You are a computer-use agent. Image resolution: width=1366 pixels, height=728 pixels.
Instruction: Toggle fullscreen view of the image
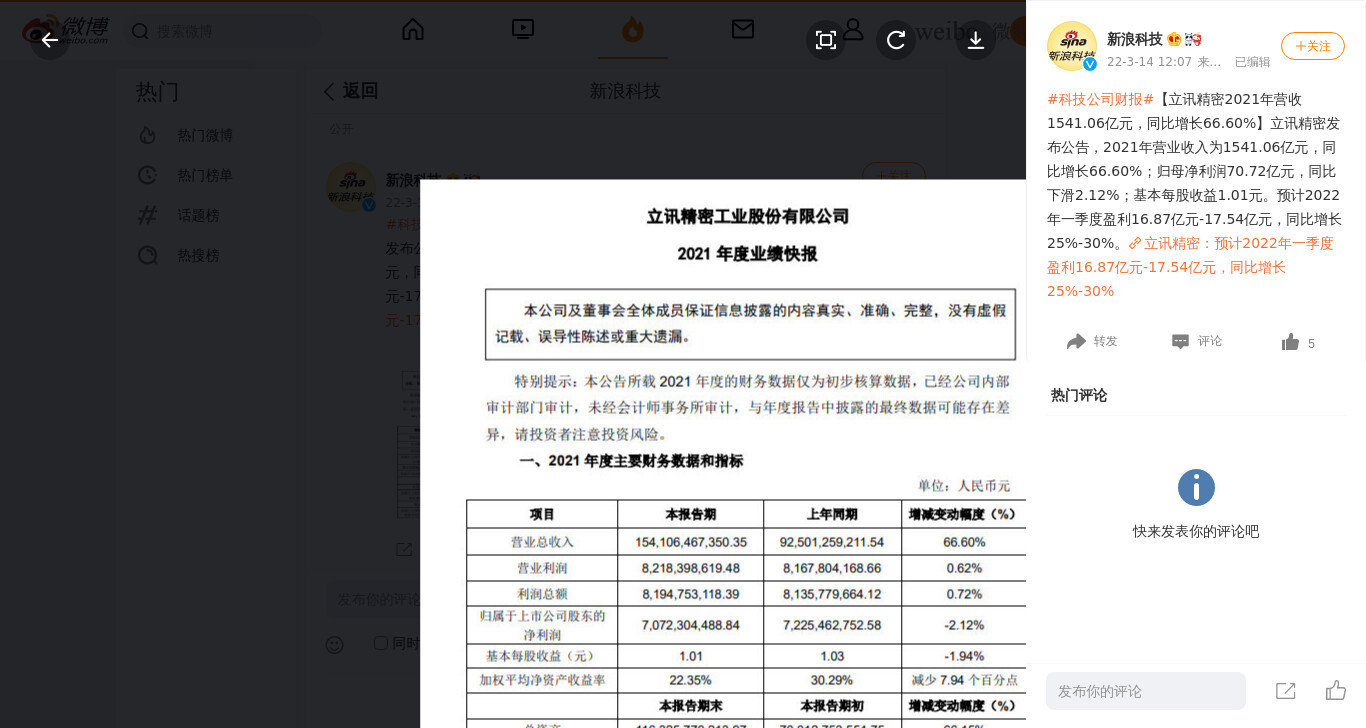tap(826, 40)
